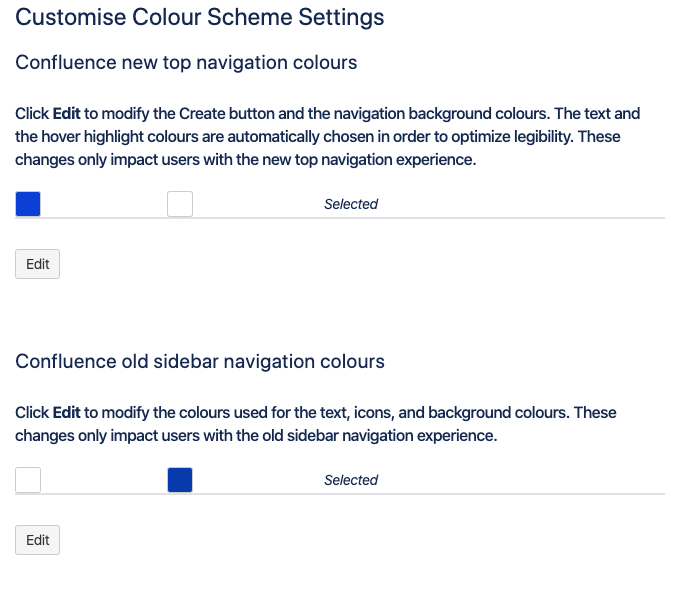Click the Customise Colour Scheme Settings heading

tap(200, 17)
